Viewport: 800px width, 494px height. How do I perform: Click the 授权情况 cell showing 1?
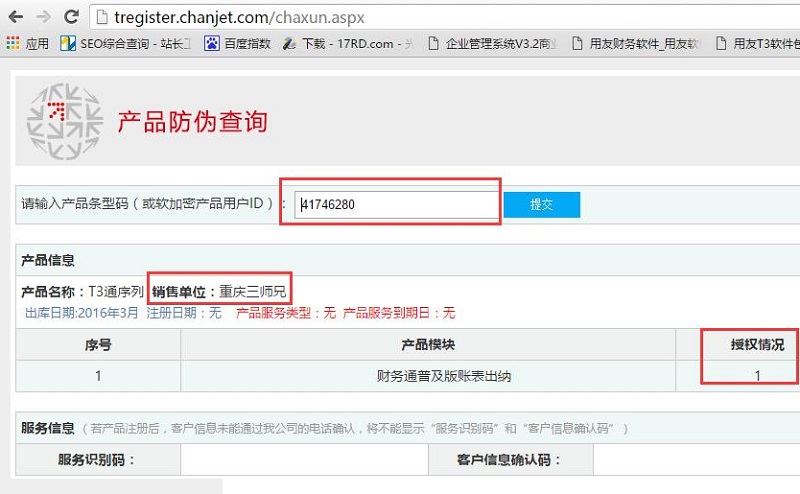point(757,376)
